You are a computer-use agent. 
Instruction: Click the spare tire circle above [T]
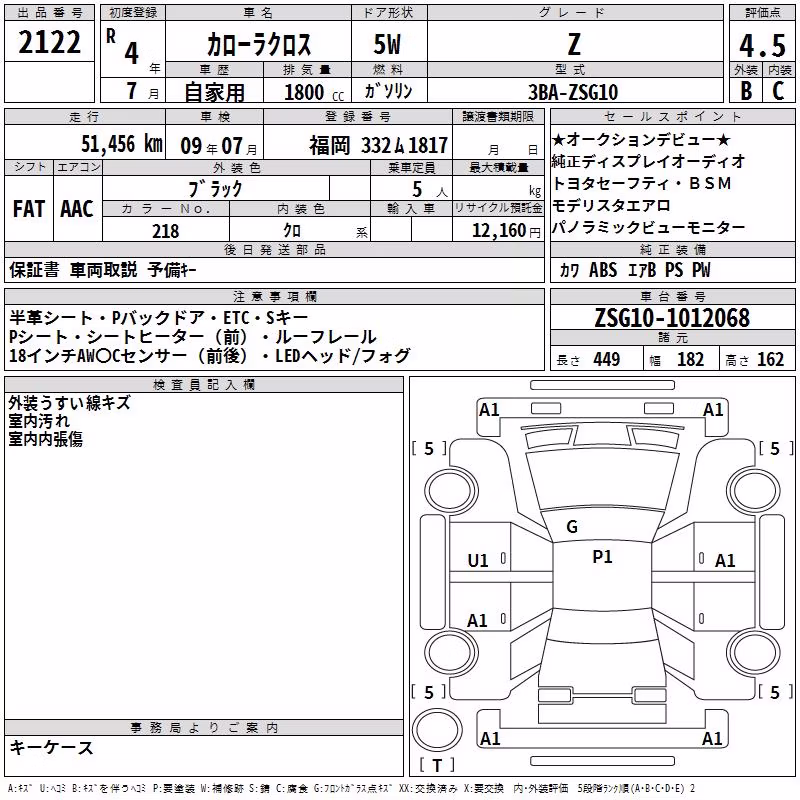coord(437,729)
